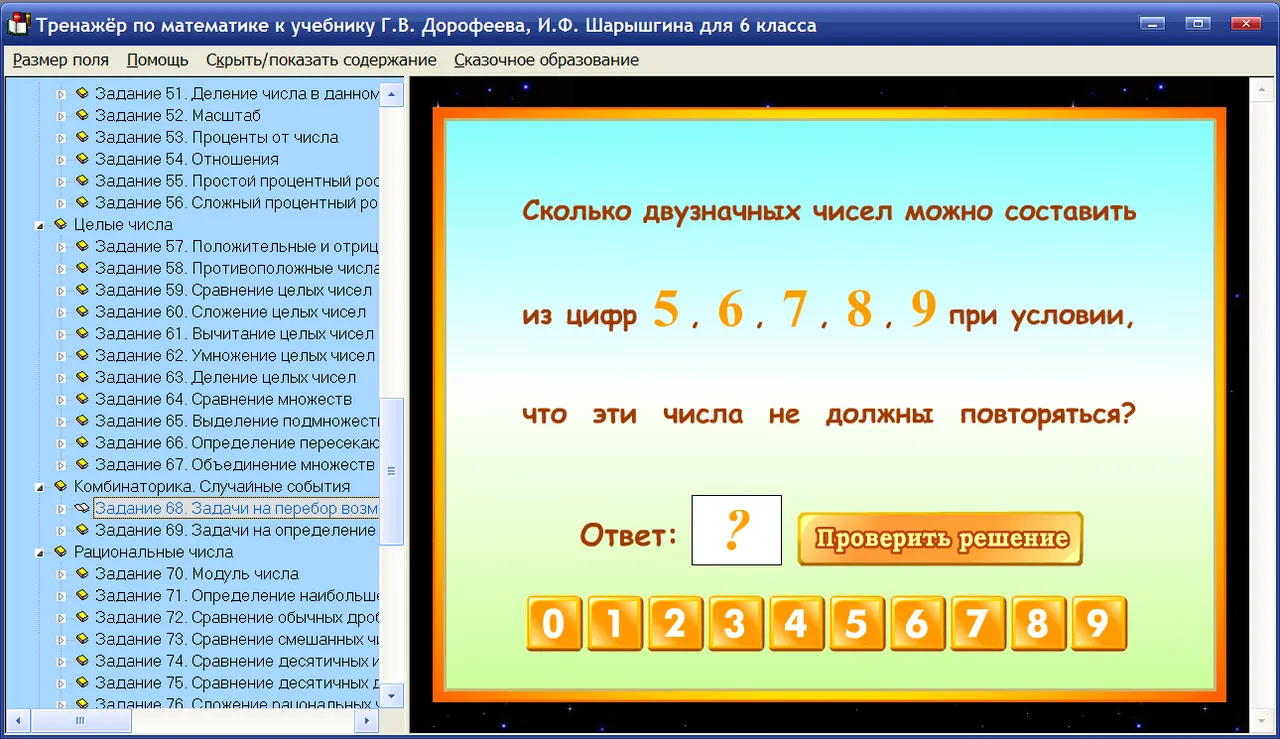The width and height of the screenshot is (1280, 739).
Task: Open the Сказочное образование menu
Action: pyautogui.click(x=546, y=60)
